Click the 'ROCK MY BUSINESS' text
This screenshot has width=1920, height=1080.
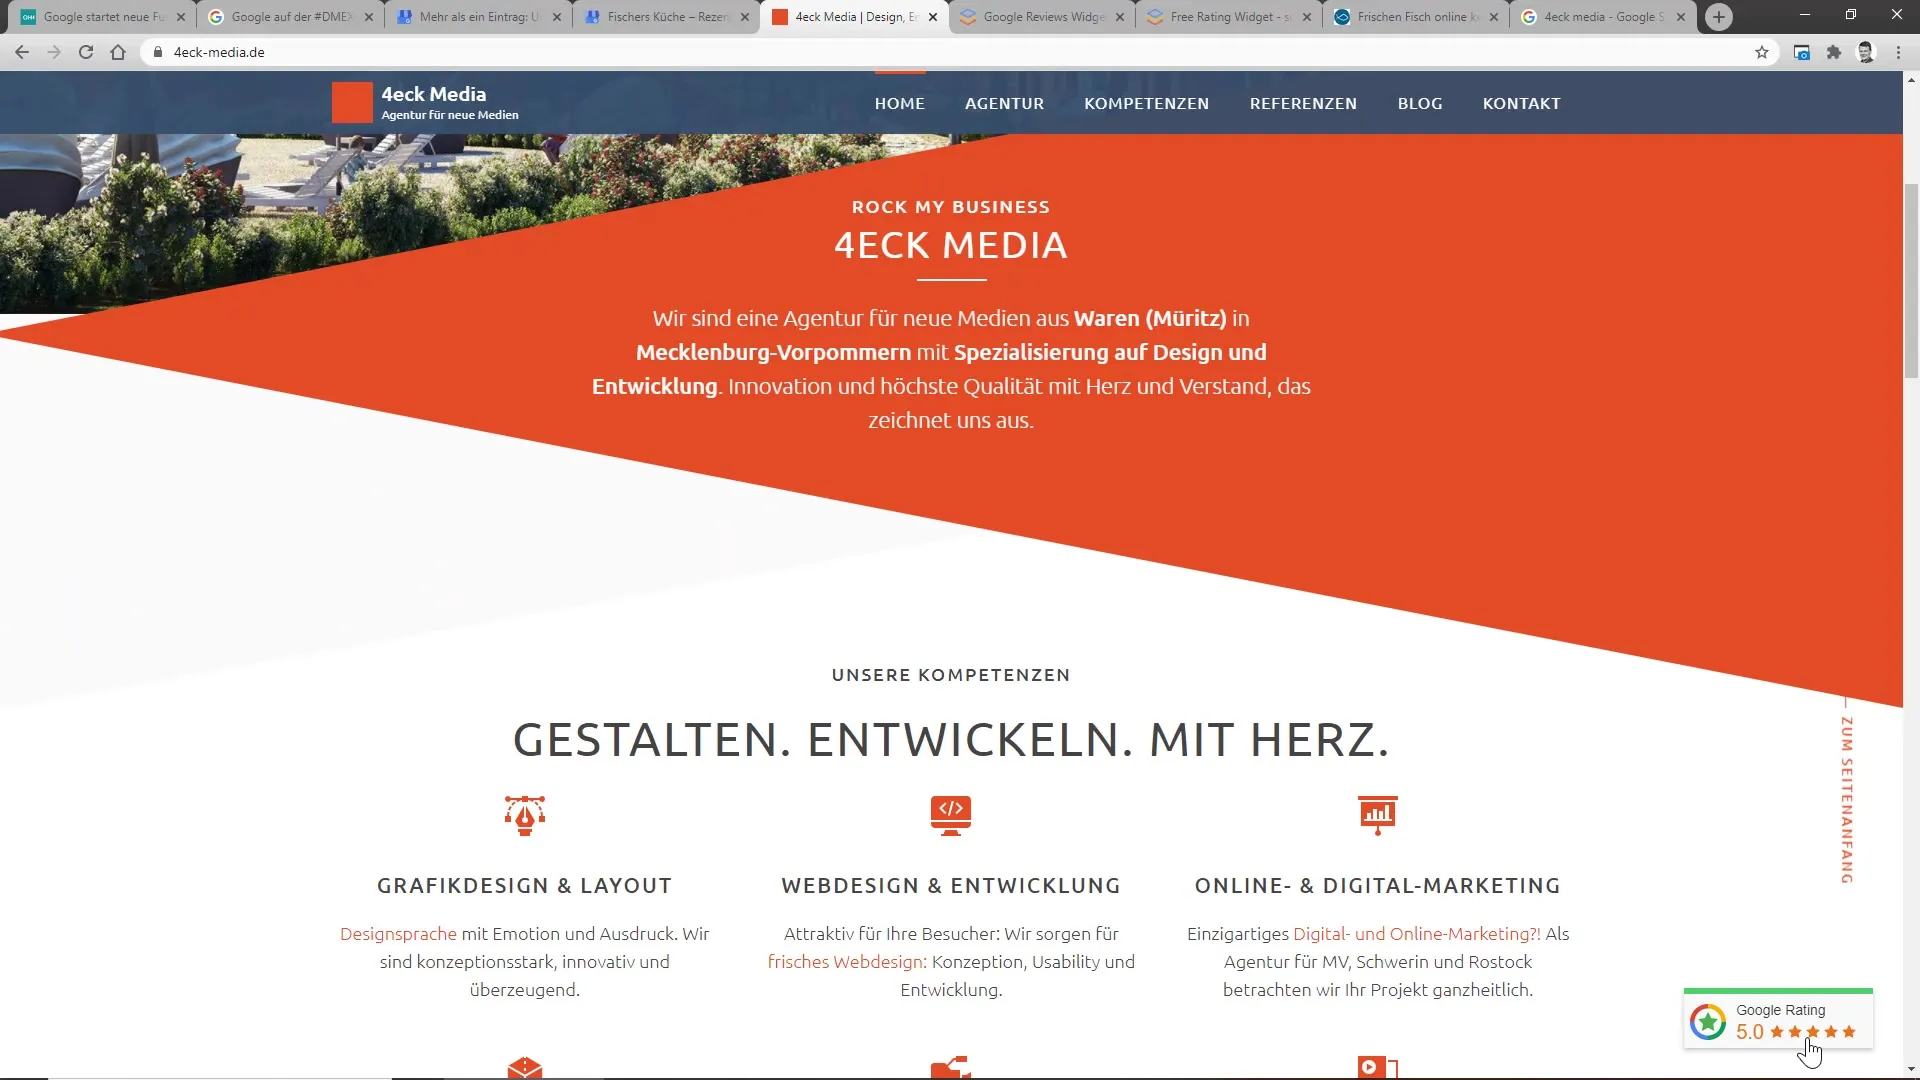point(951,207)
